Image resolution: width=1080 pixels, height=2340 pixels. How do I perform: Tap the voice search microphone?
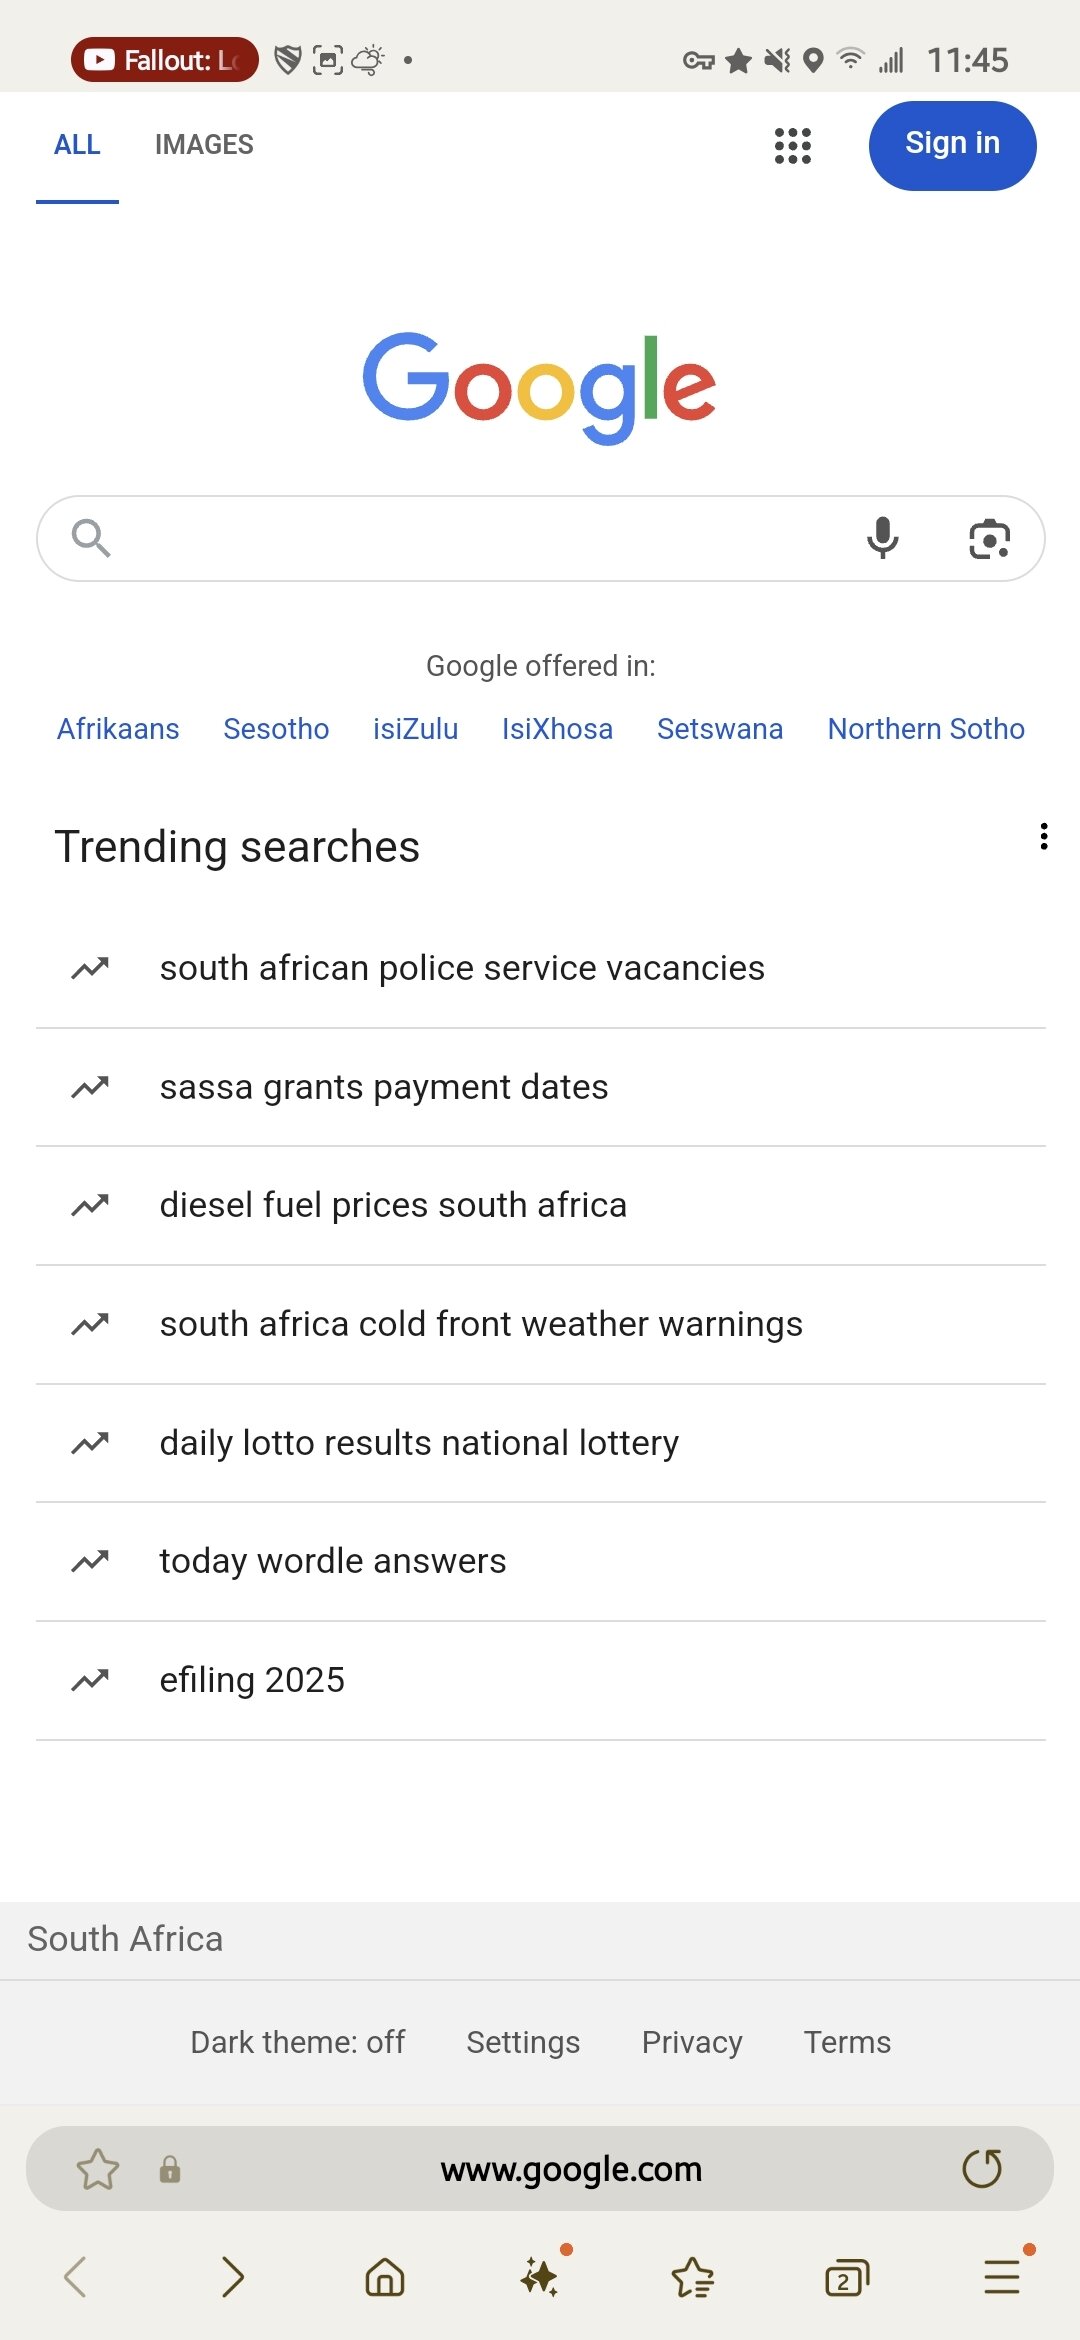pos(882,538)
